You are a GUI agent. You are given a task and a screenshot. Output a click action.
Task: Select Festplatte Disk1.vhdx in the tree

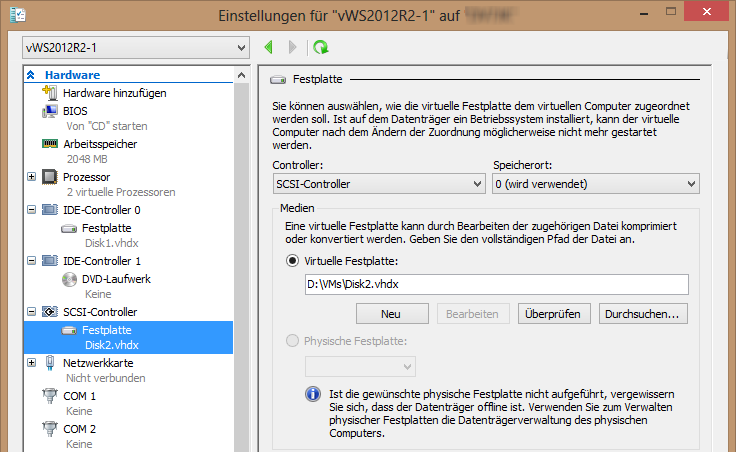[100, 234]
